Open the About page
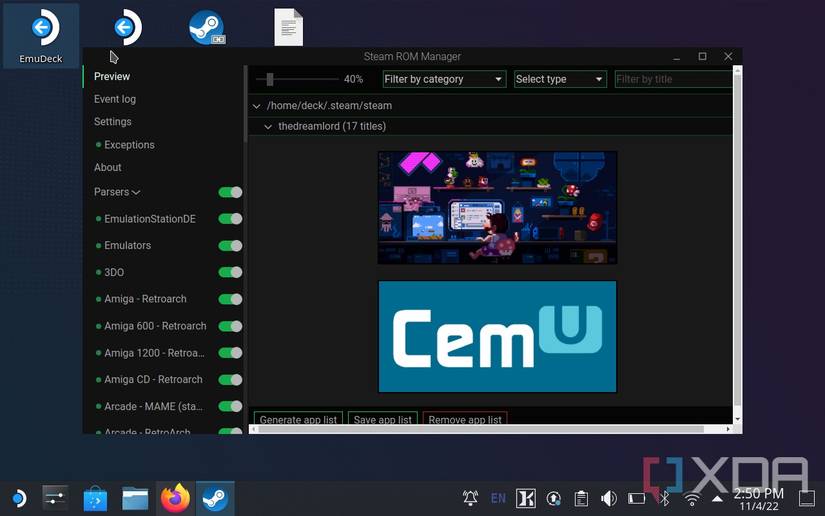This screenshot has height=516, width=825. point(107,167)
